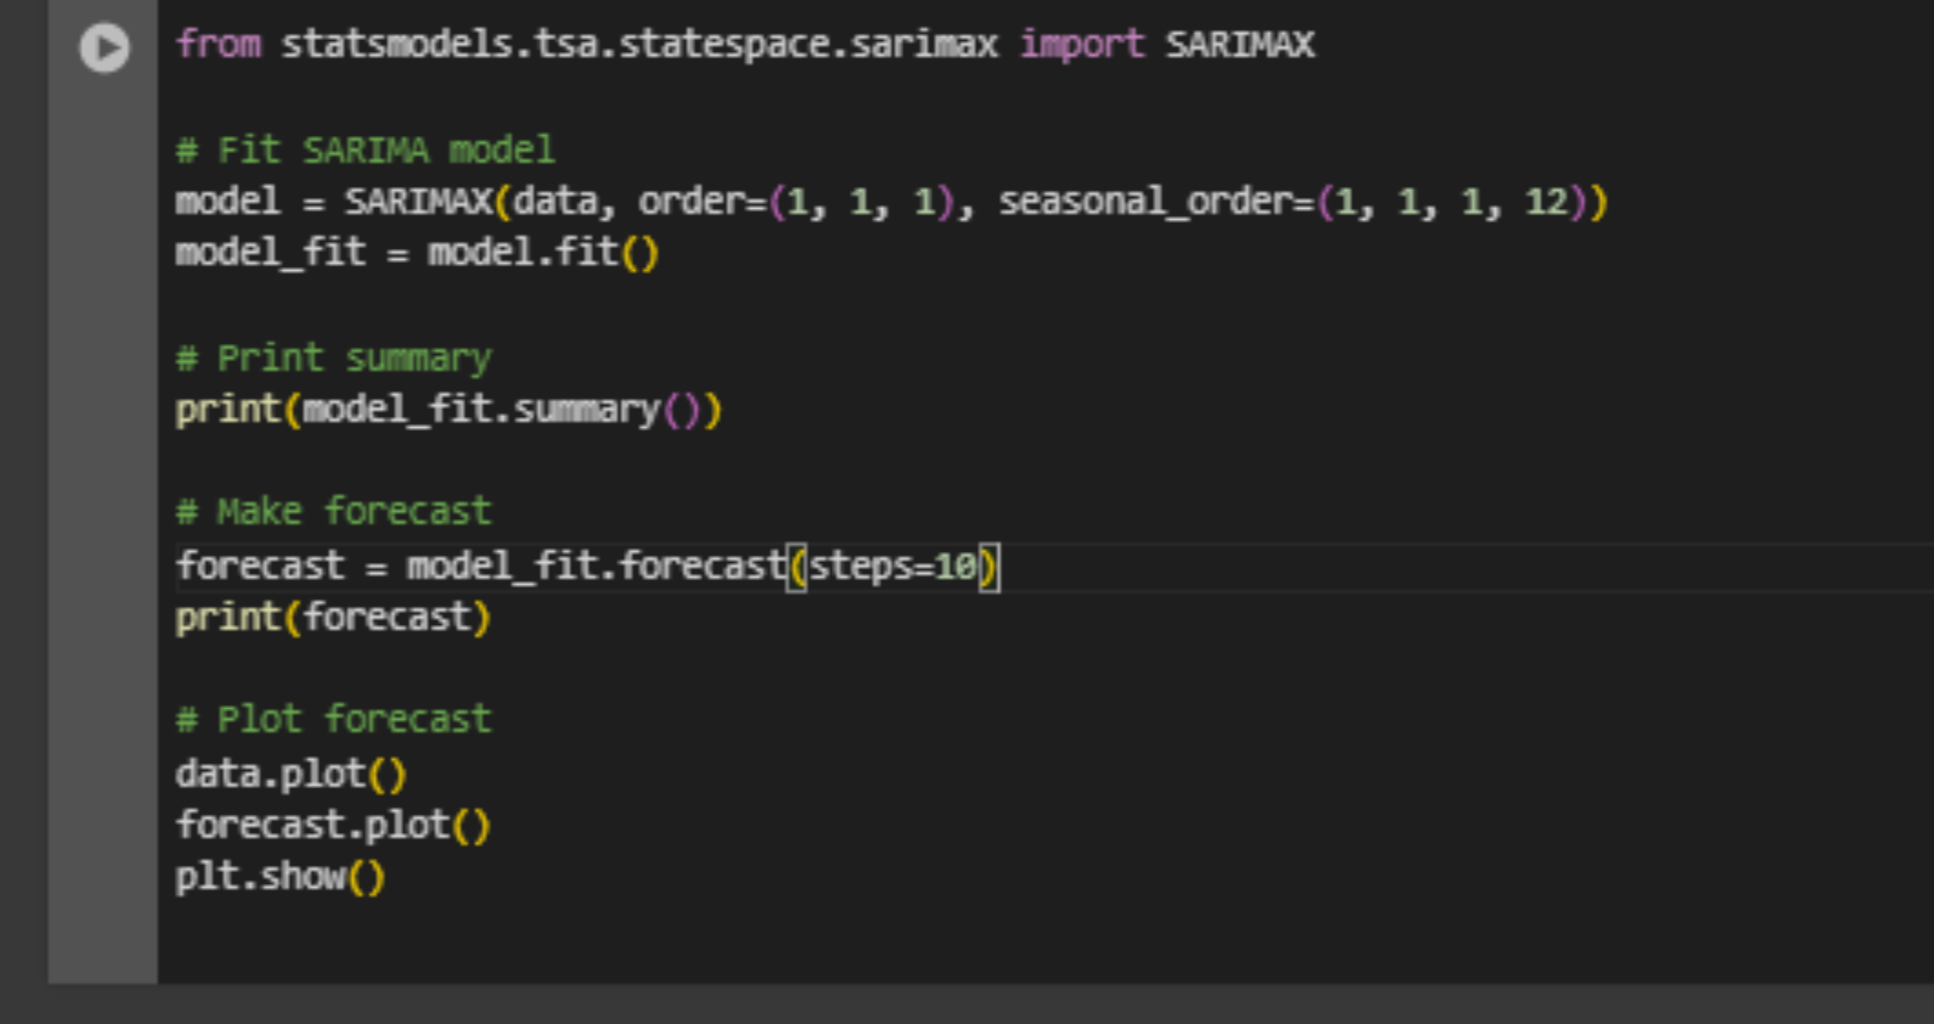Click steps=10 in the forecast call
Viewport: 1934px width, 1024px height.
(892, 567)
